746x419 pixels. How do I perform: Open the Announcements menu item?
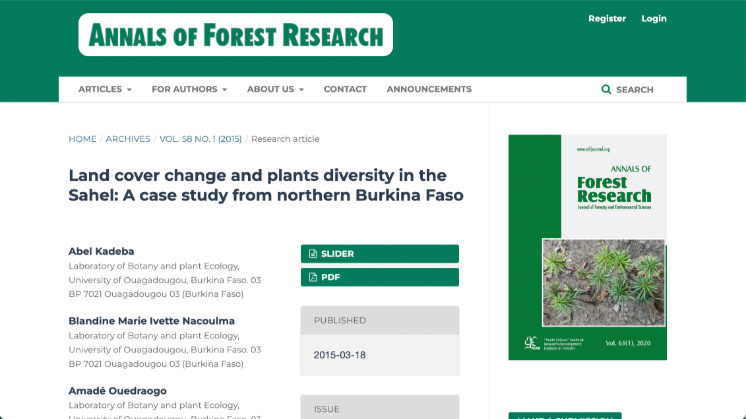coord(429,89)
